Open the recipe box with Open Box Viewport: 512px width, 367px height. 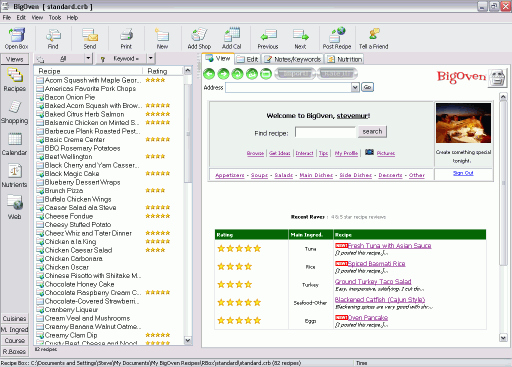16,39
